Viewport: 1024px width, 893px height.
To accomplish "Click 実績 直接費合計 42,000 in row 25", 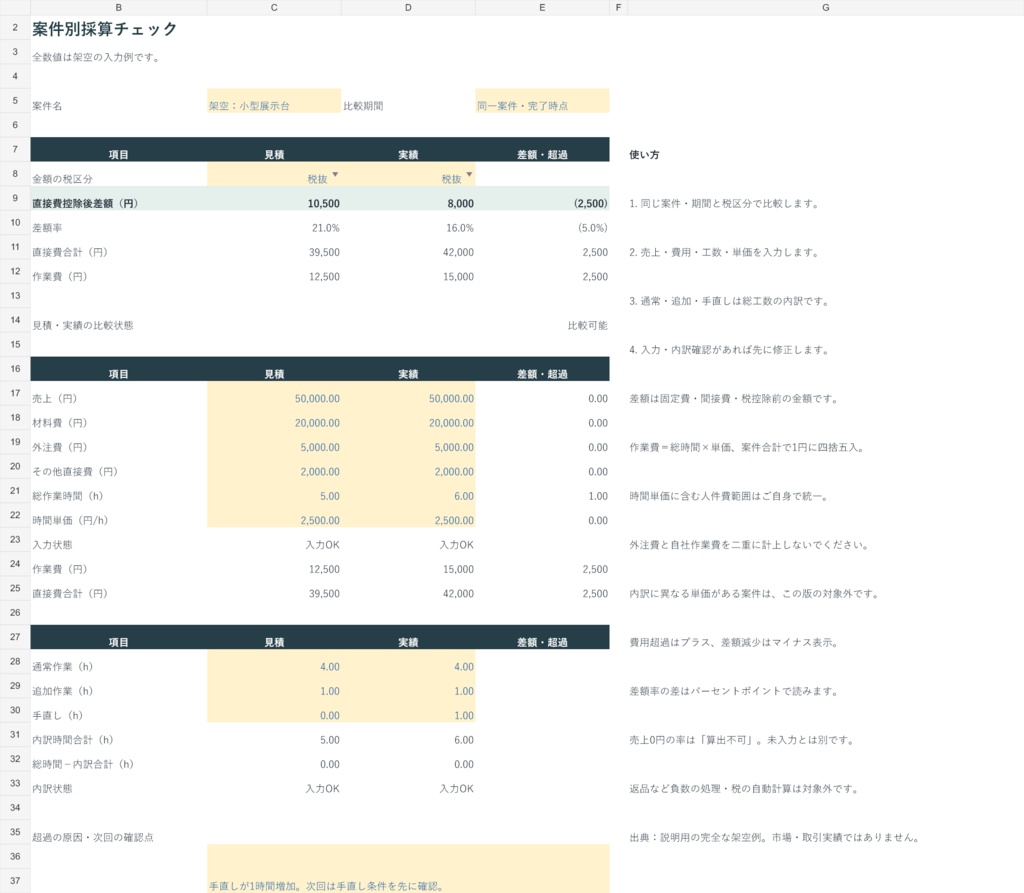I will point(458,594).
